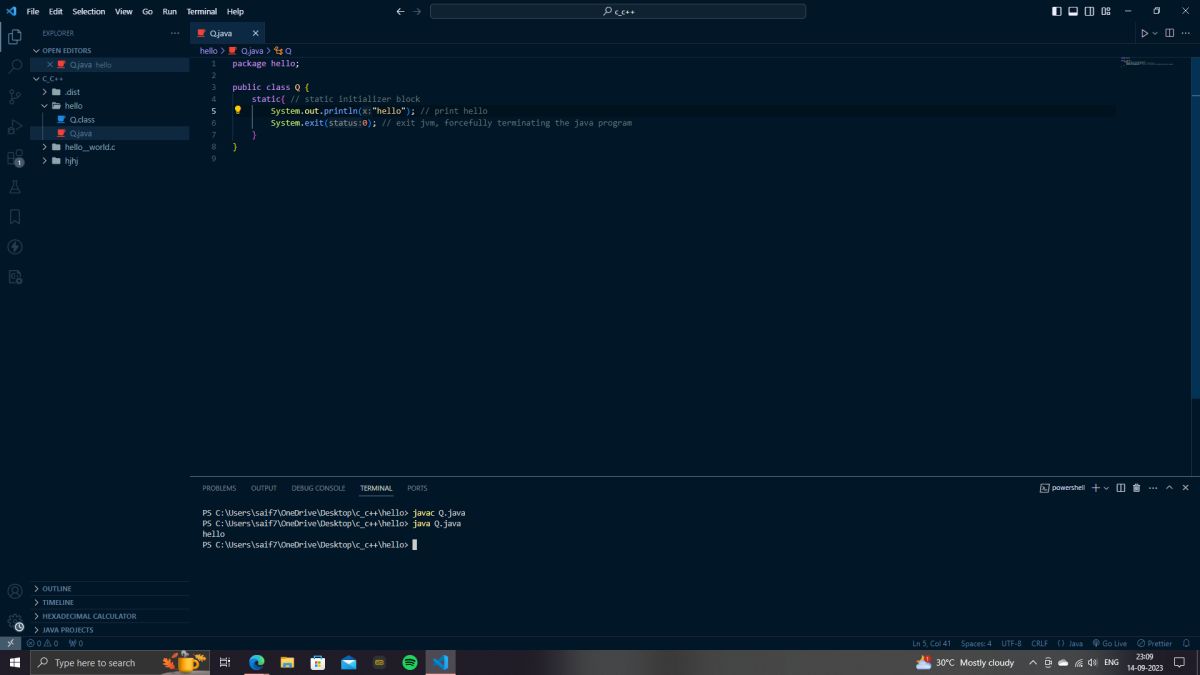Add a new terminal with plus icon

1095,488
